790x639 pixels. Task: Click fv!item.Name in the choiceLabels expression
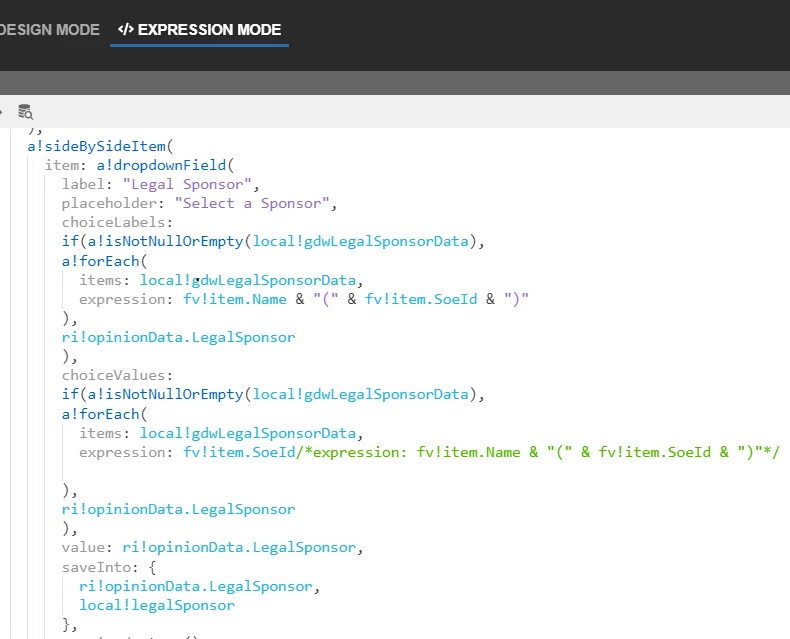point(235,299)
